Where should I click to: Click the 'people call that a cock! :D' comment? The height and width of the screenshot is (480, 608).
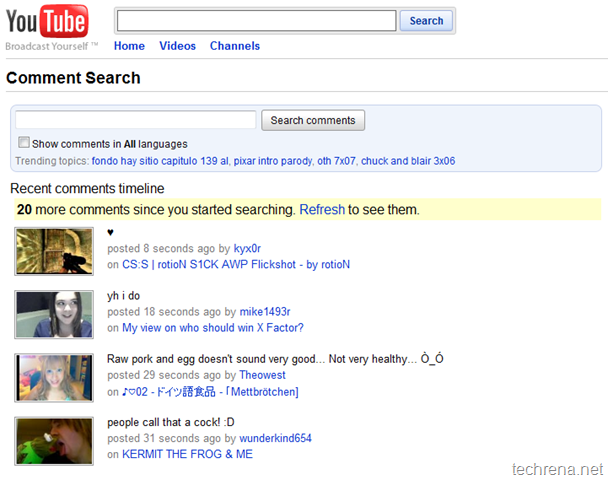pos(171,422)
